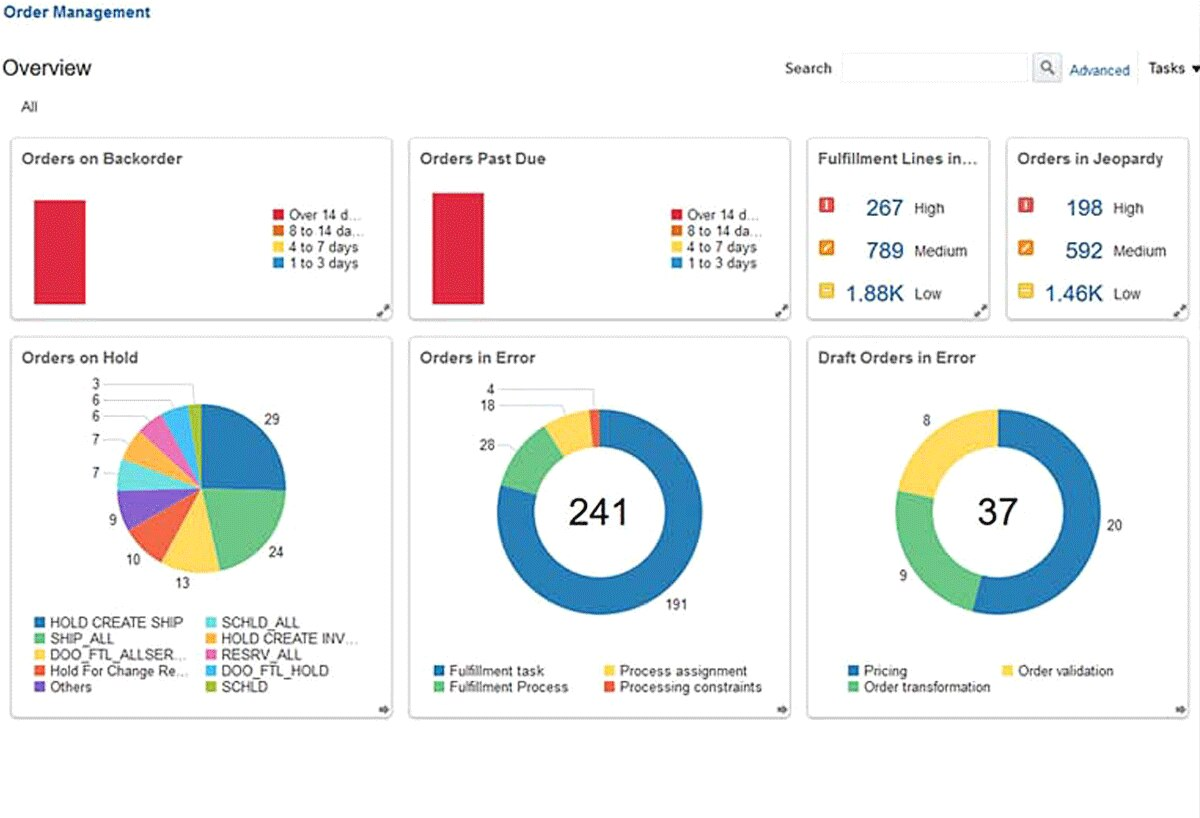
Task: Open the Advanced search link
Action: click(x=1099, y=70)
